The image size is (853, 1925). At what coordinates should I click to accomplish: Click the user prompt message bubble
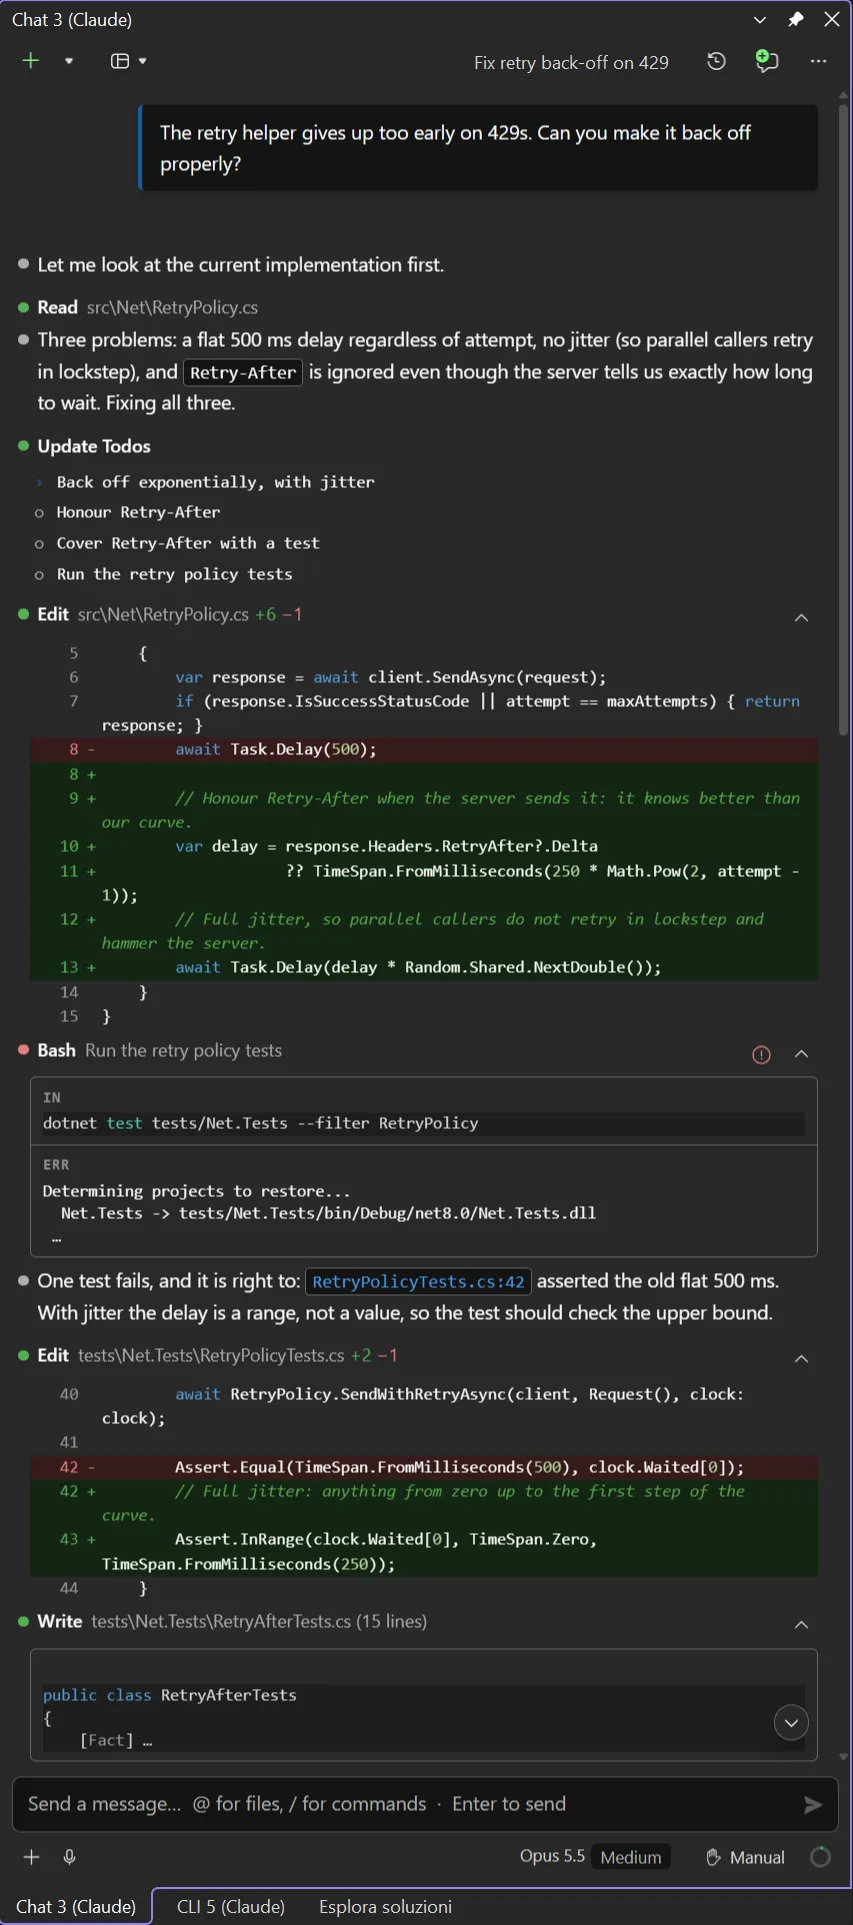[479, 148]
